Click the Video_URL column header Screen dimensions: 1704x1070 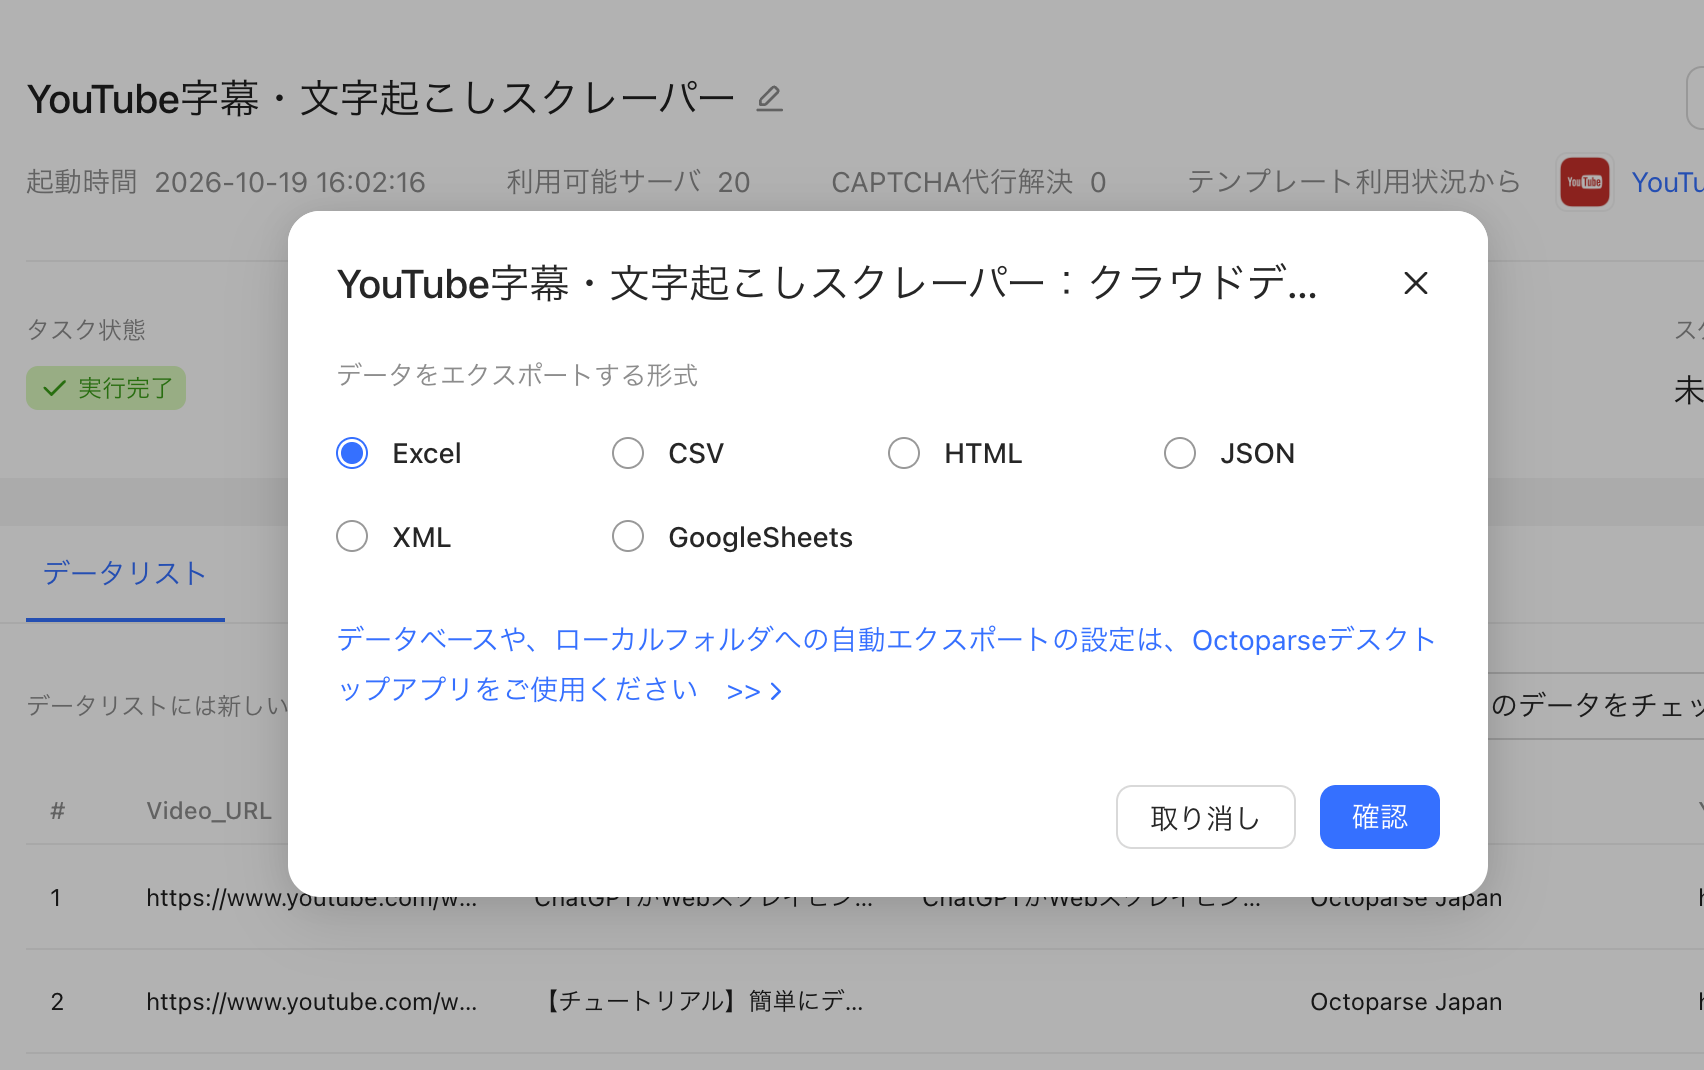[209, 811]
